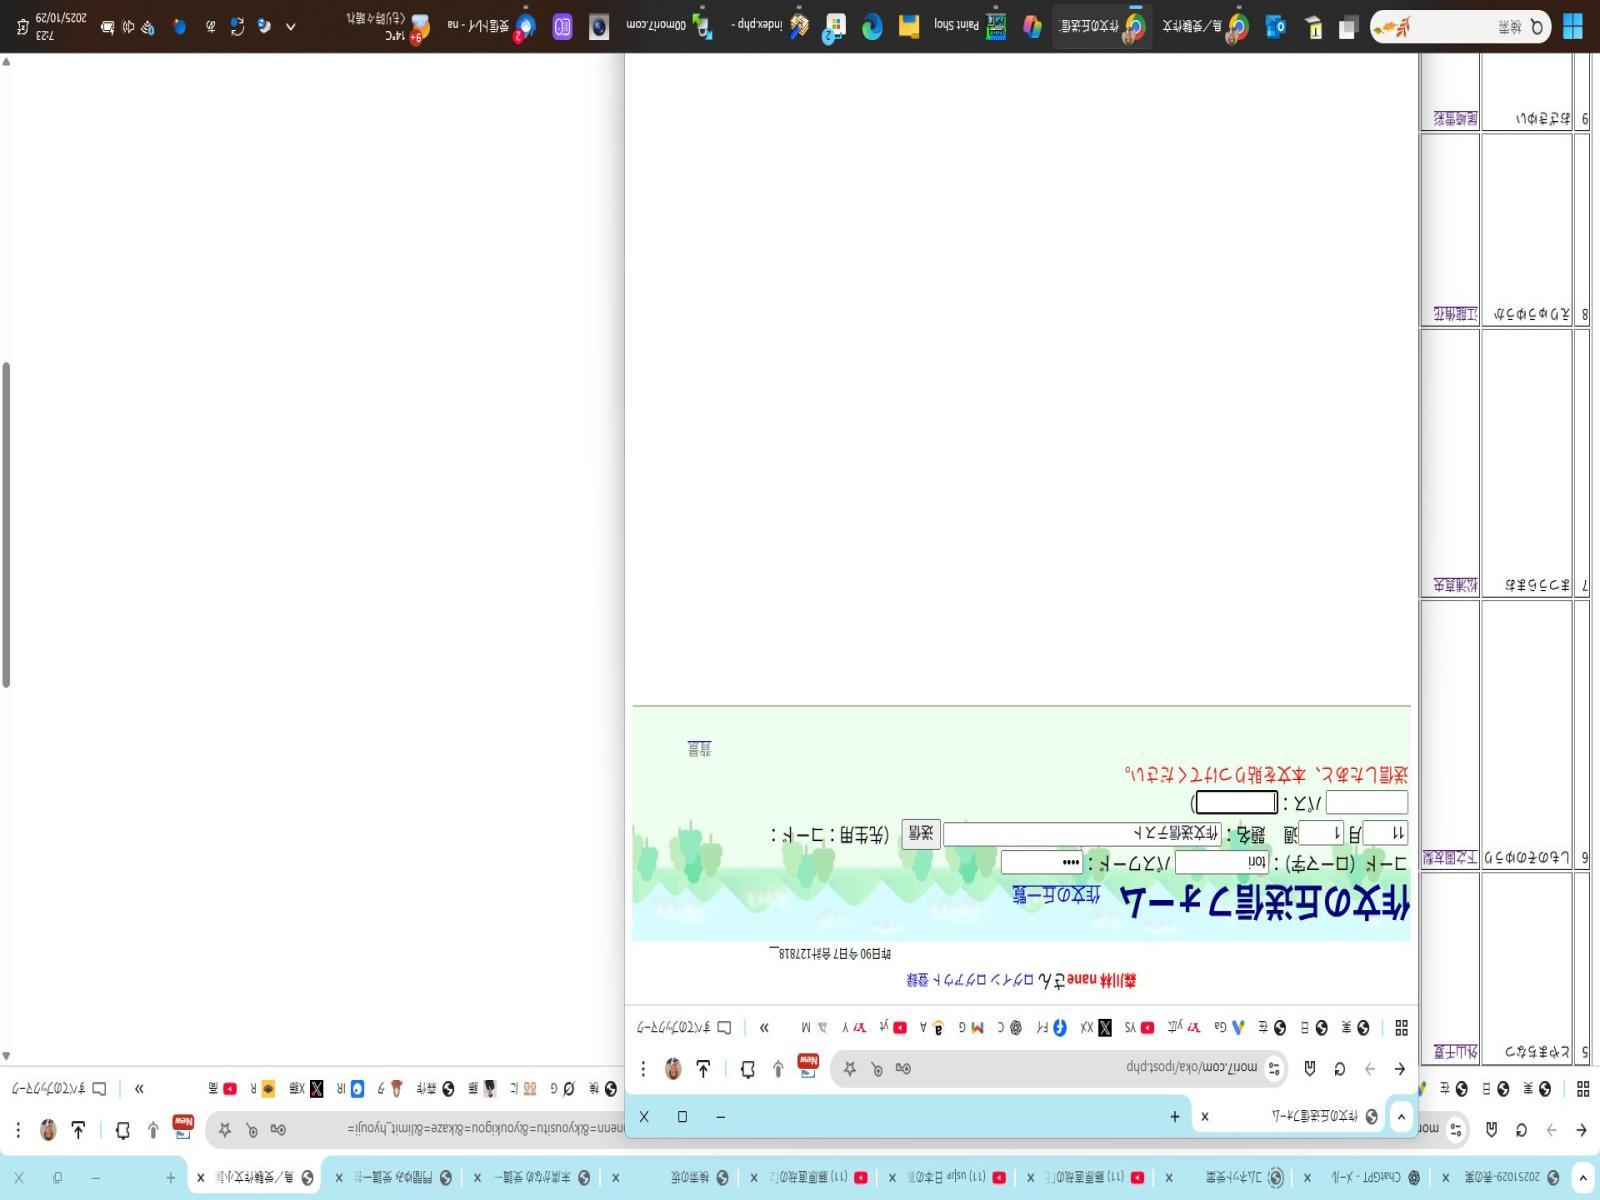Open Chrome's three-dot menu in the front window

click(x=643, y=1069)
